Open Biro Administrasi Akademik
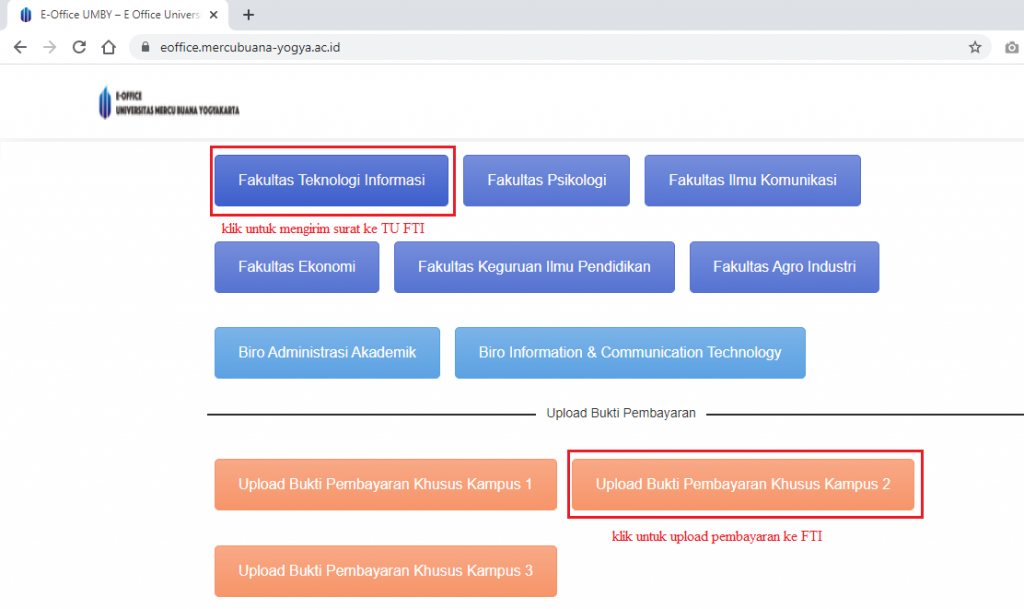This screenshot has width=1024, height=609. pos(326,352)
